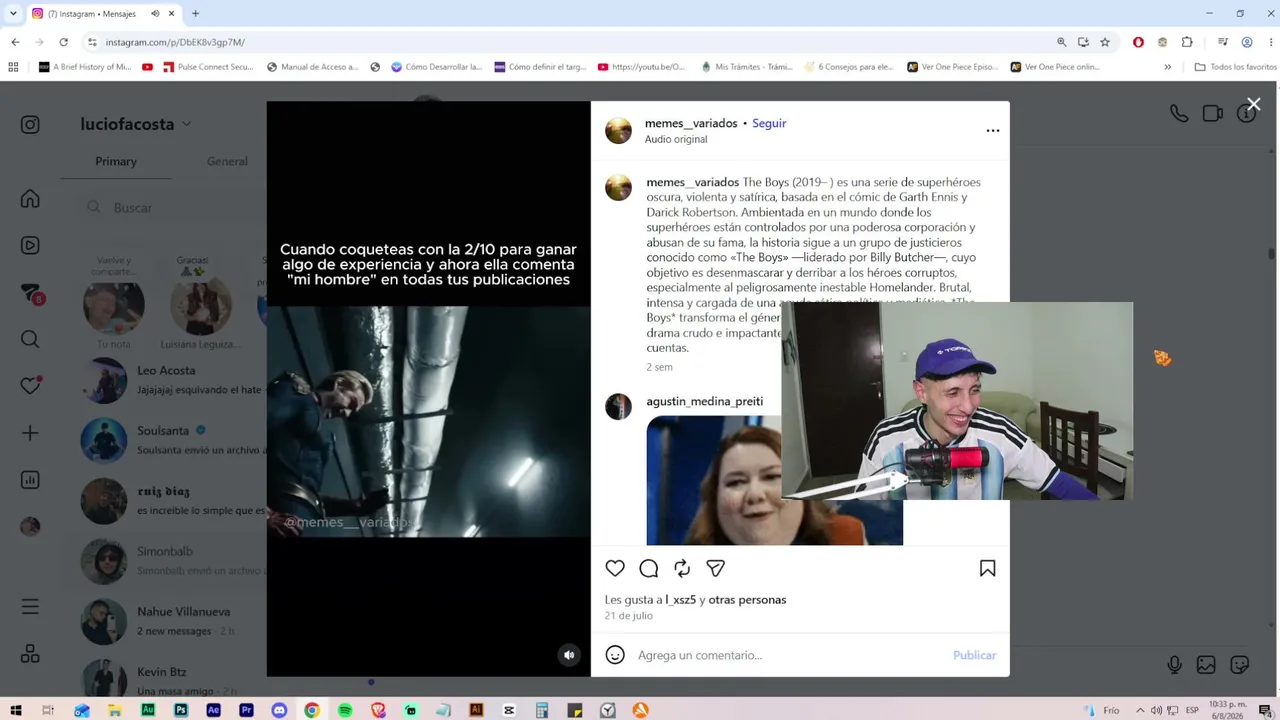Open Spotify from the Windows taskbar

click(x=345, y=710)
